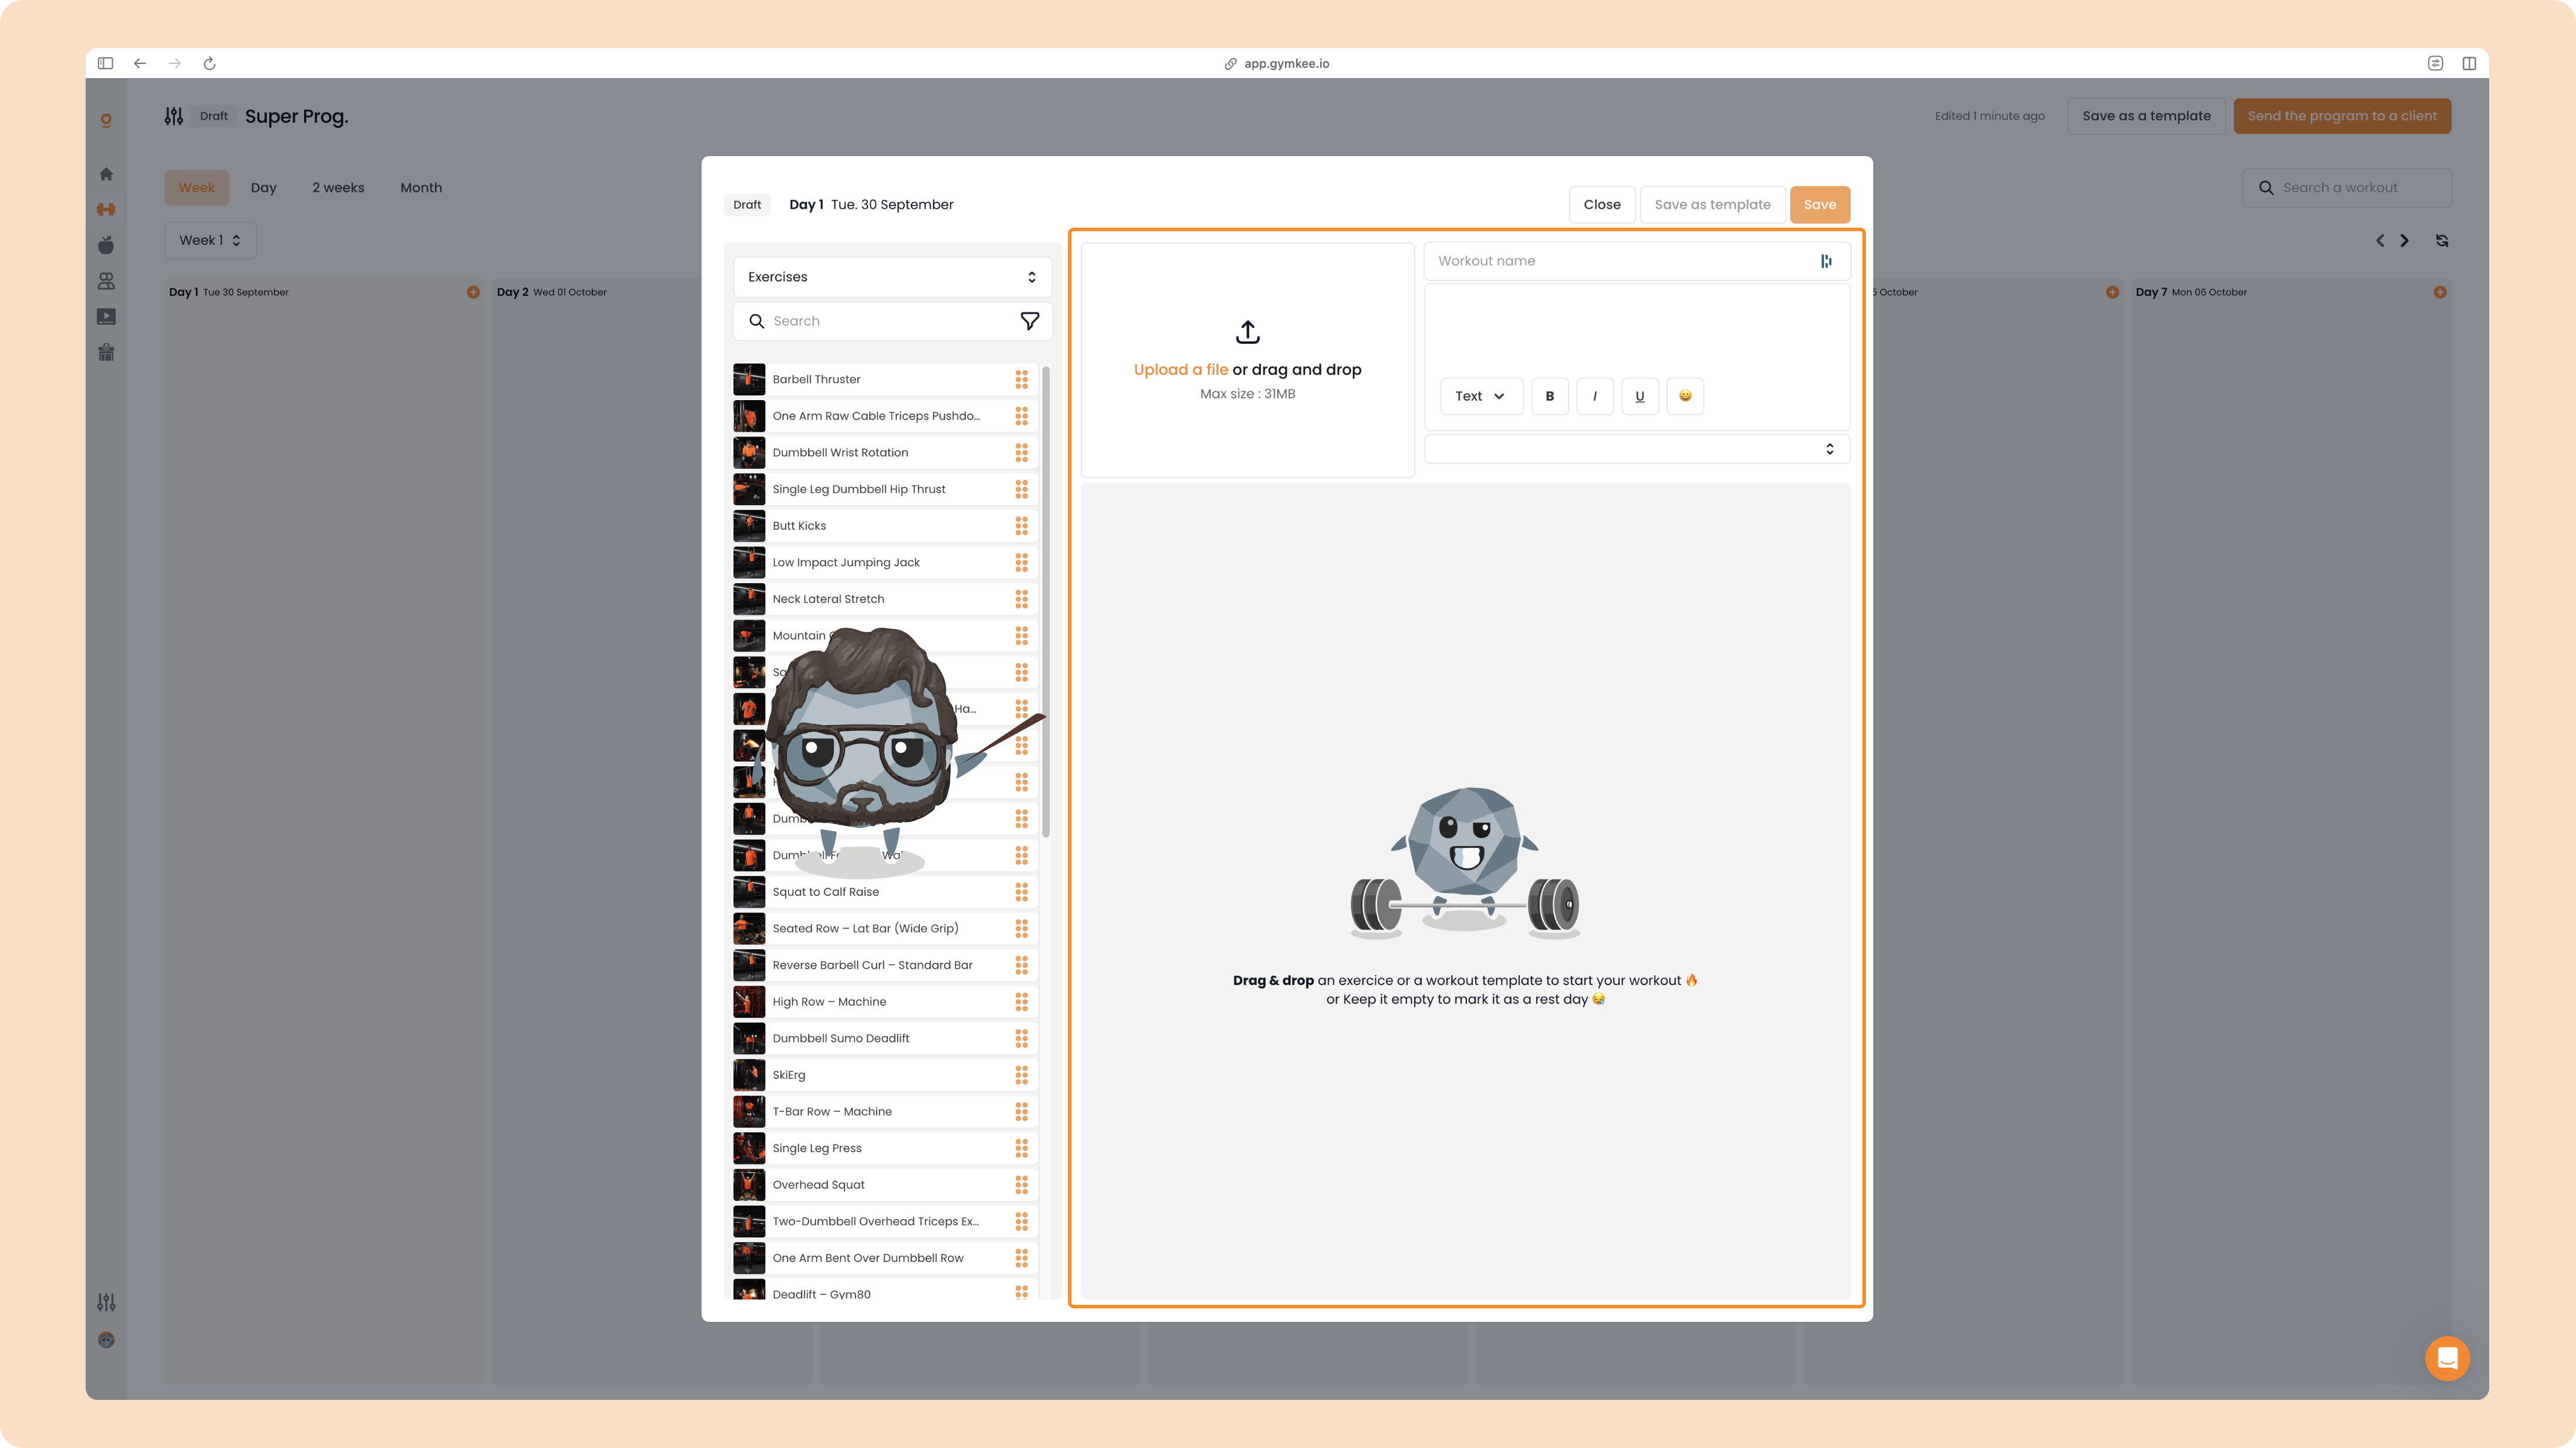The image size is (2576, 1448).
Task: Open the gift icon in sidebar
Action: [106, 352]
